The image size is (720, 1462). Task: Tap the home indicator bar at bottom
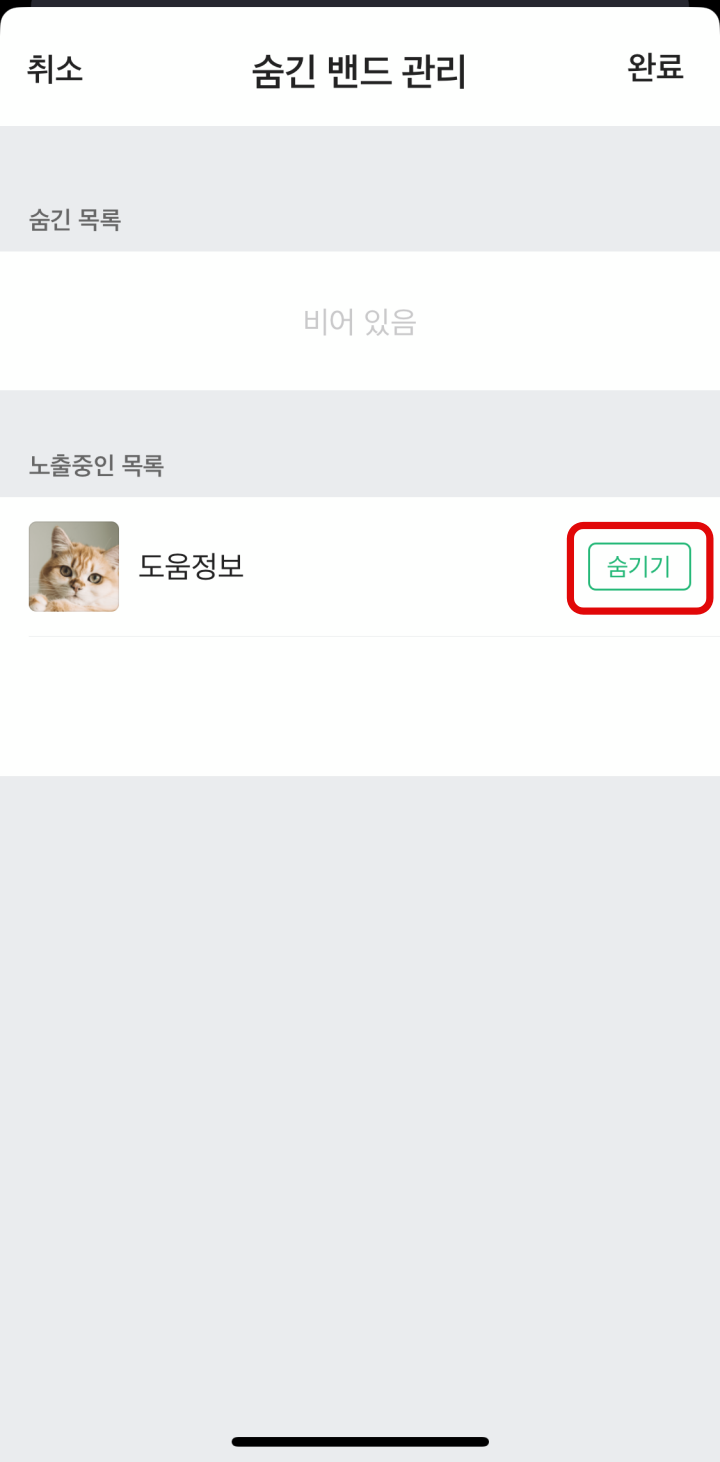coord(360,1442)
